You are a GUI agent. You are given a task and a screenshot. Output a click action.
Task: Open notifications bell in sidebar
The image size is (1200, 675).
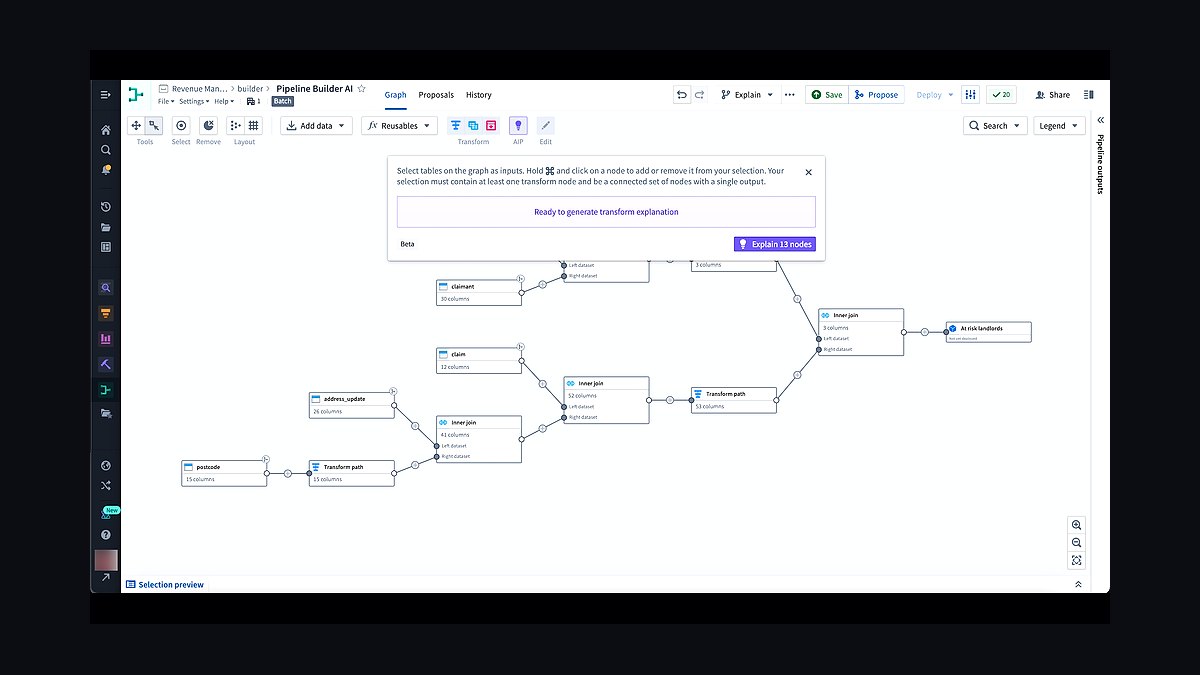(x=106, y=170)
